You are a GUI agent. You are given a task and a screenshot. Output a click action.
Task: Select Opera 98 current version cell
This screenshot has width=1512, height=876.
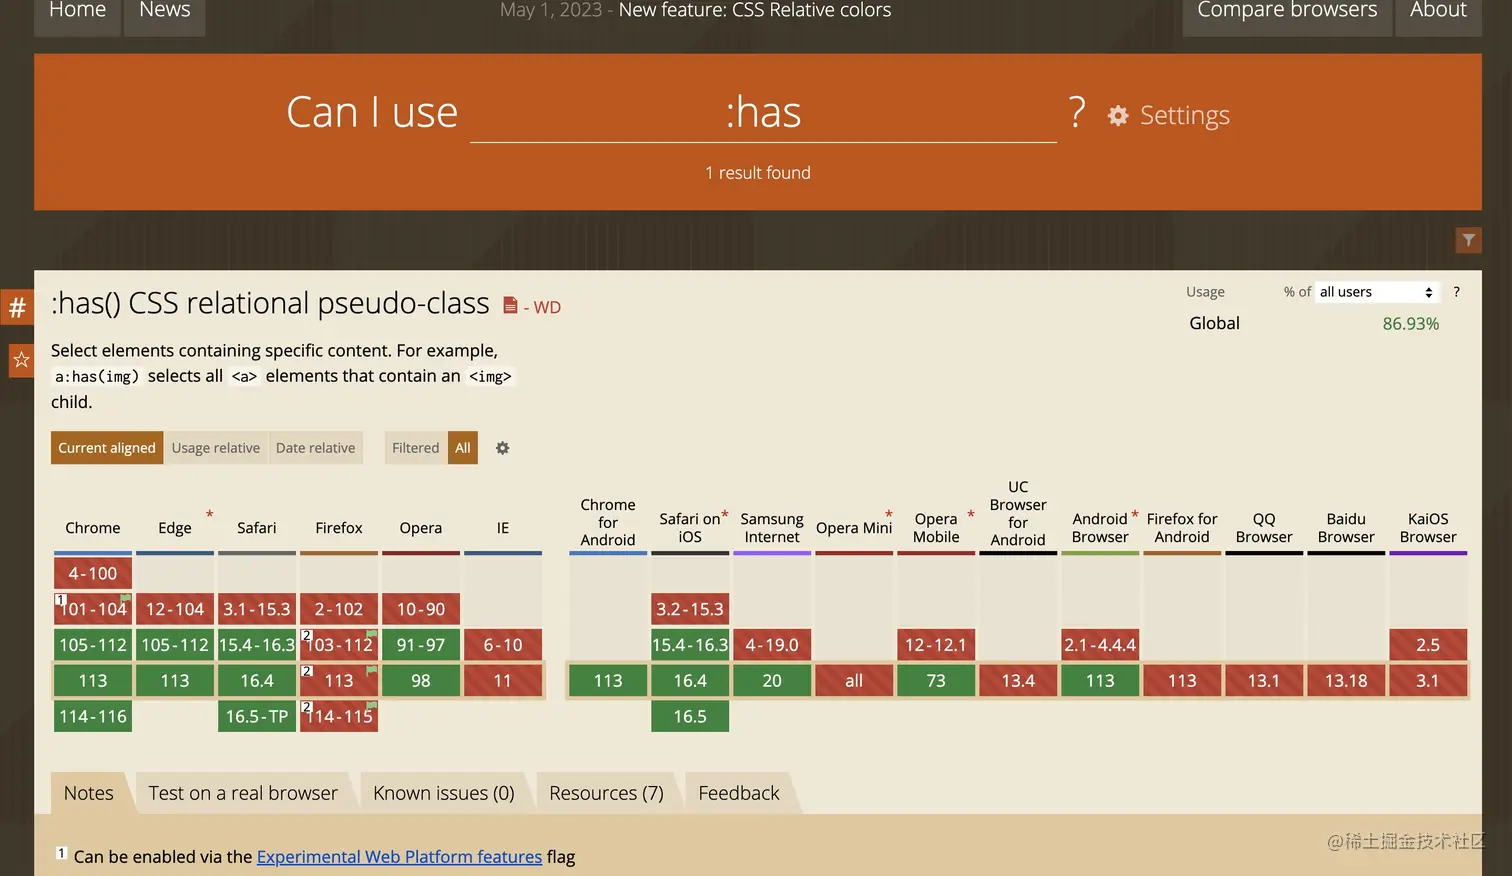(421, 681)
